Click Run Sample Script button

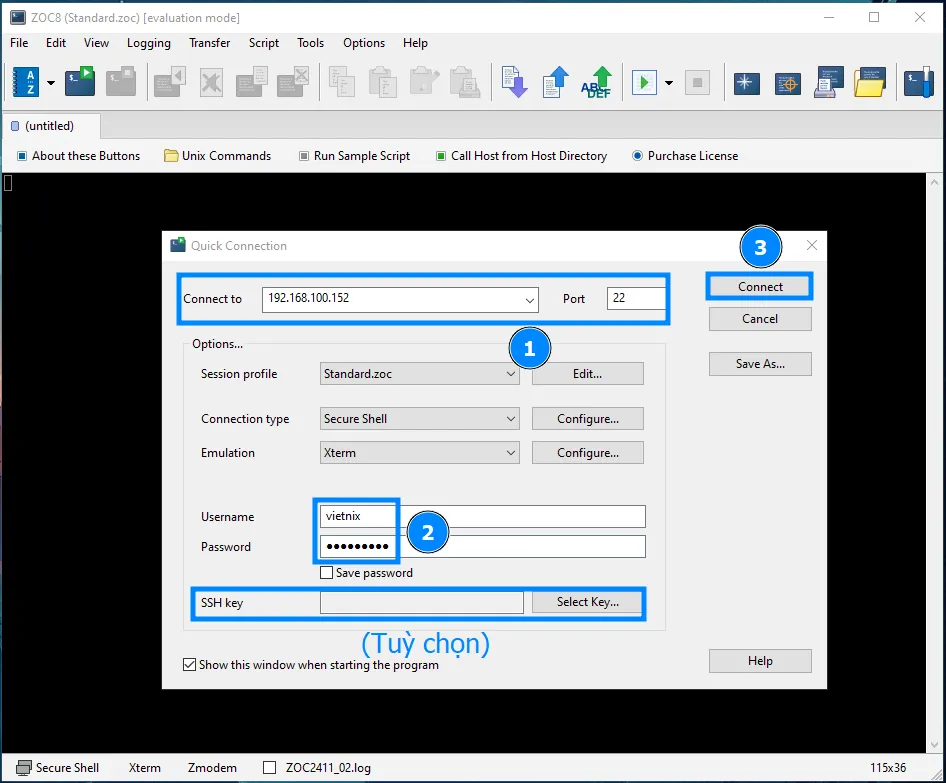coord(355,156)
